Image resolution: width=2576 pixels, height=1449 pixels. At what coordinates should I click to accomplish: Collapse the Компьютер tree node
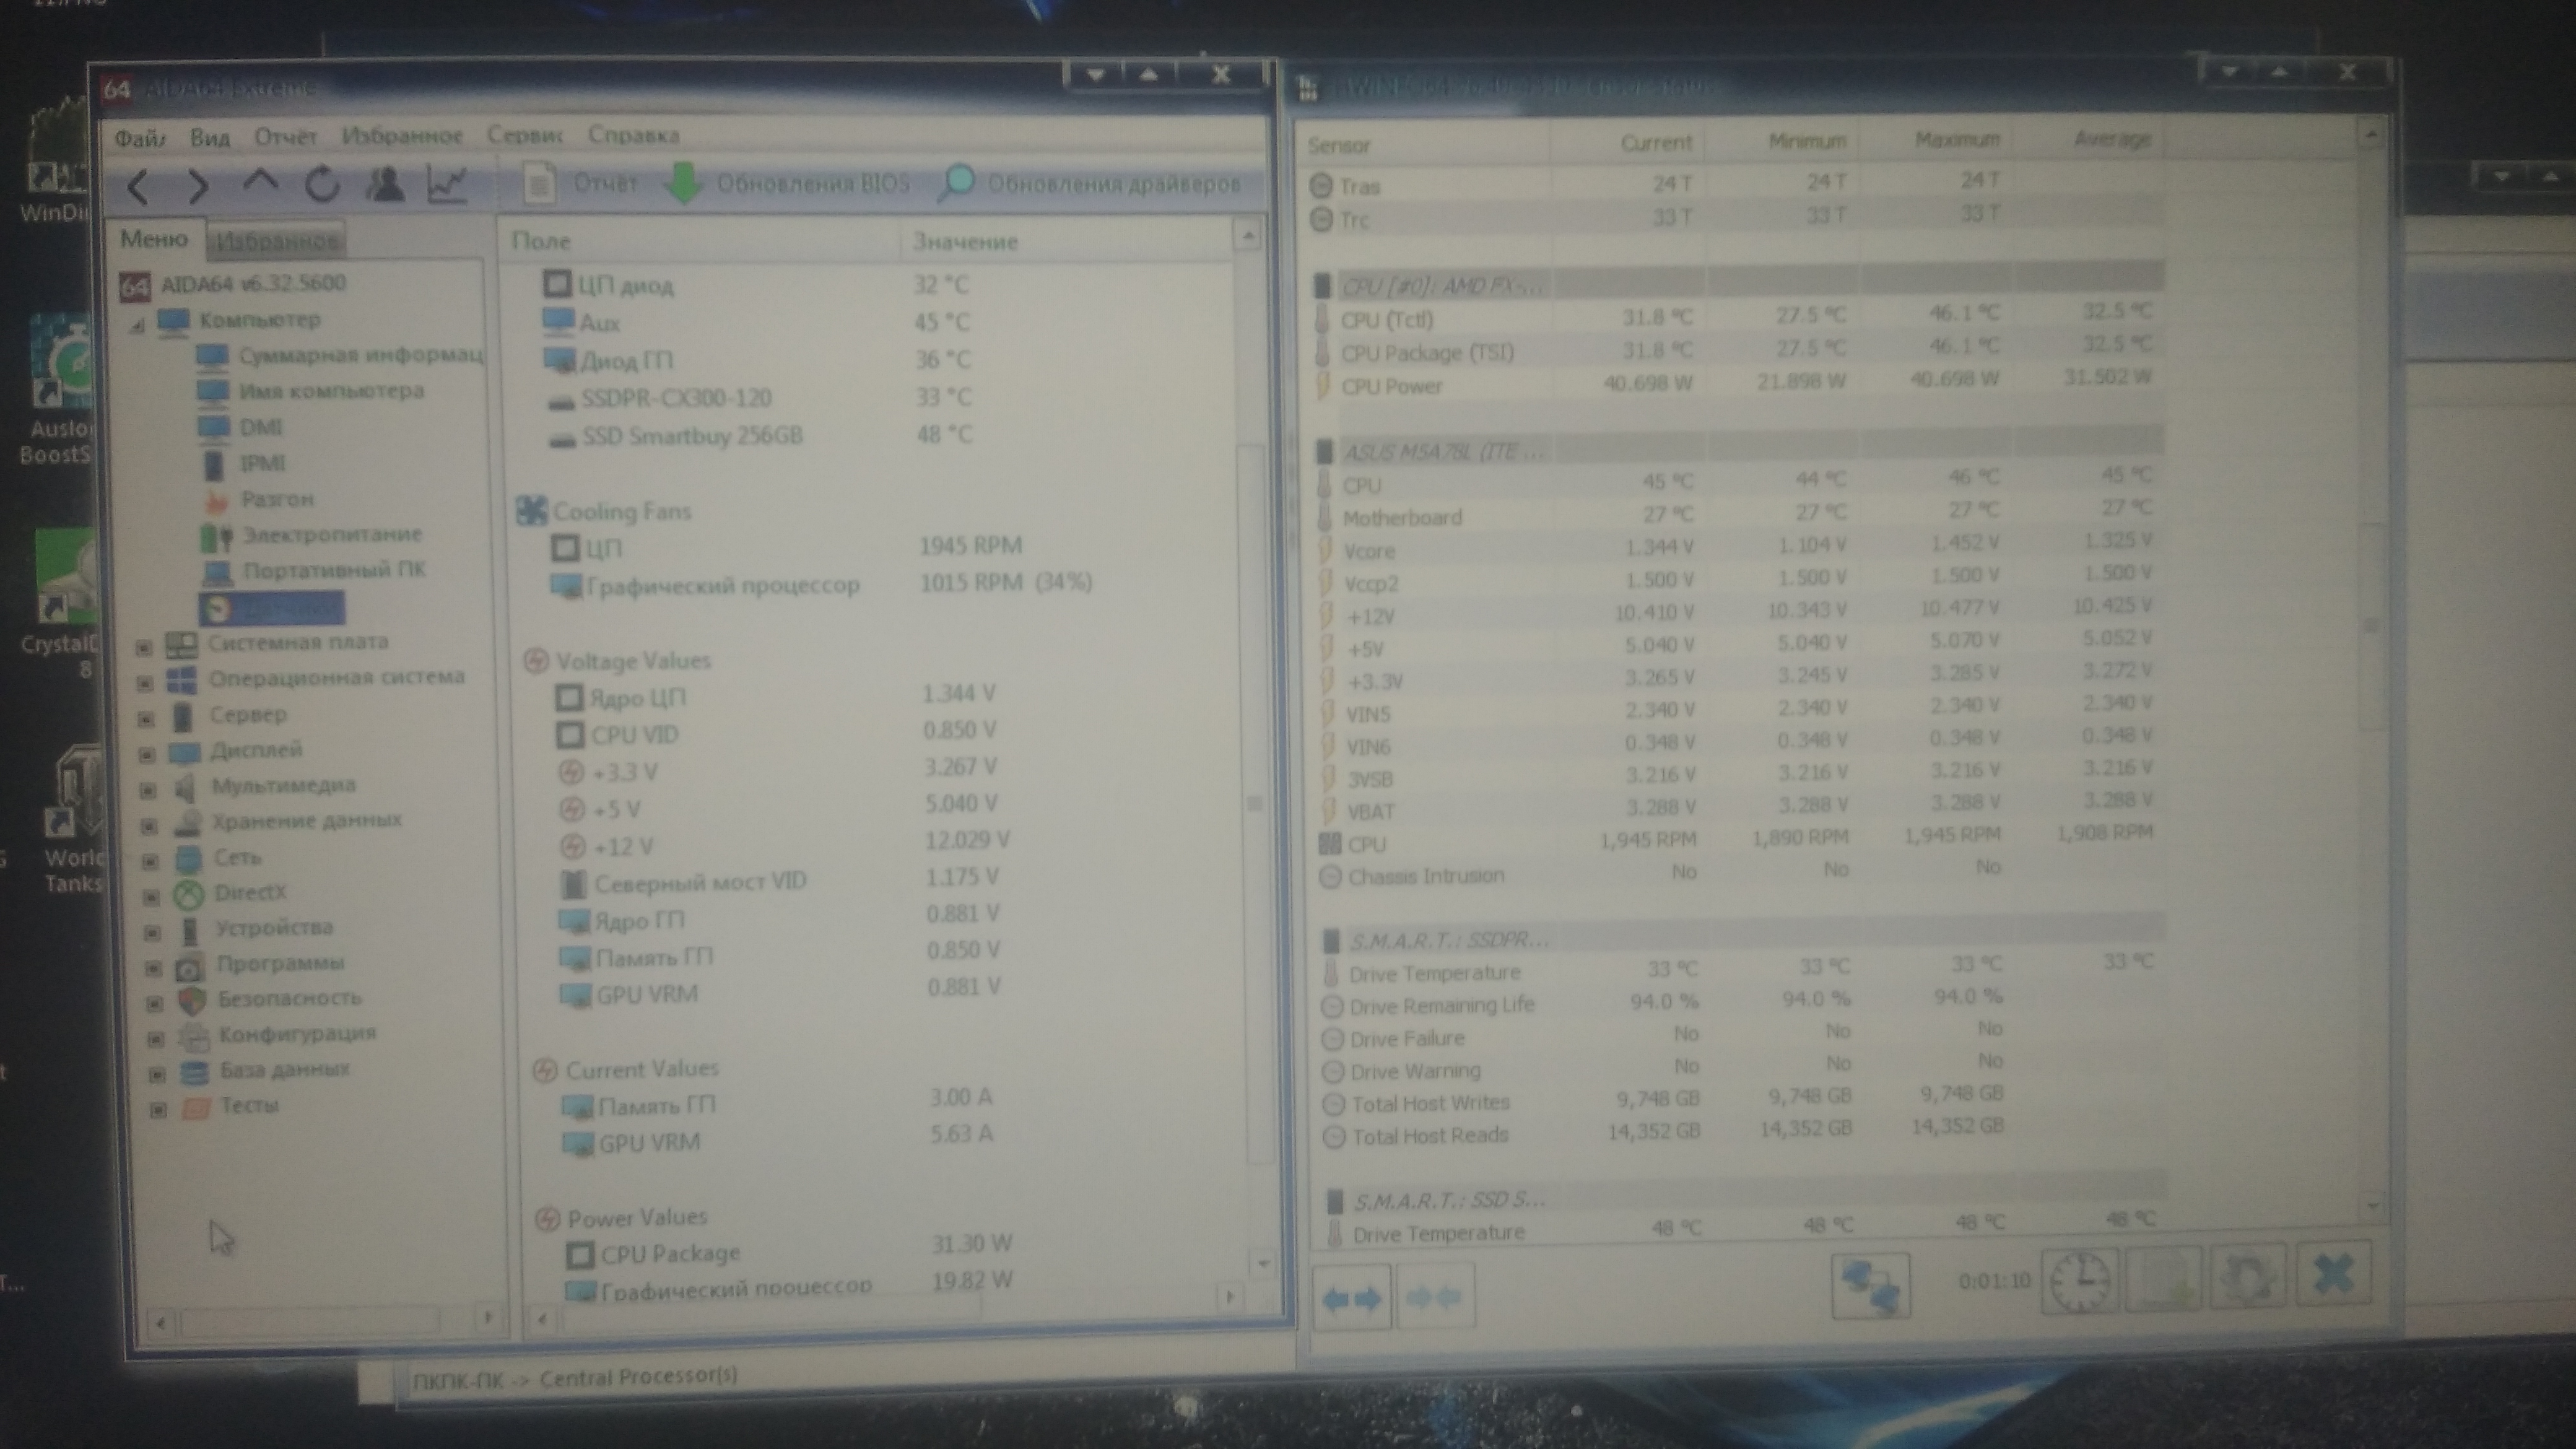[138, 325]
